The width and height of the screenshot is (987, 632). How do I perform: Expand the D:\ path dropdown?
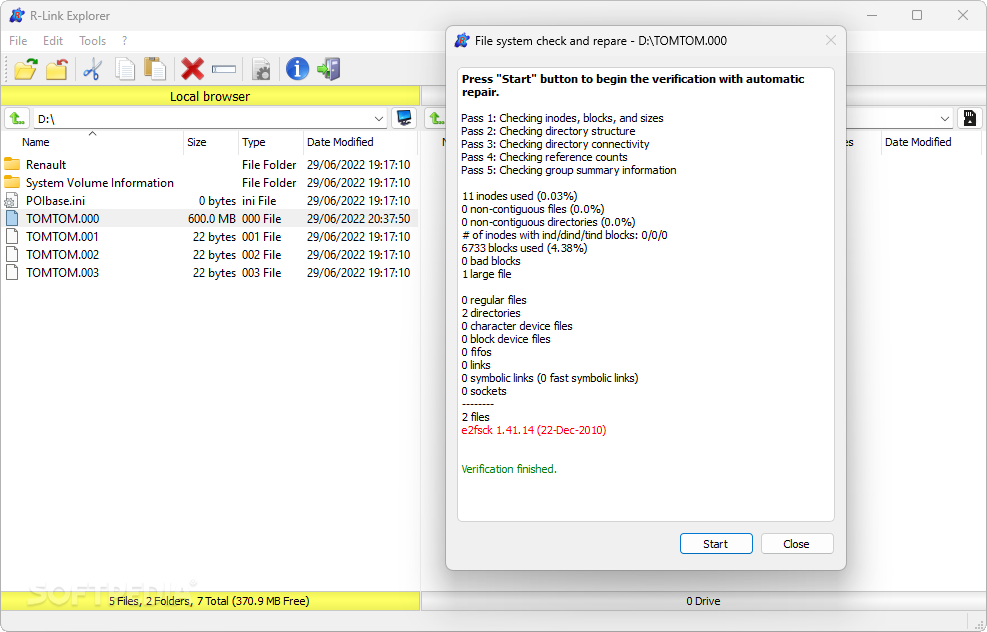pos(378,118)
